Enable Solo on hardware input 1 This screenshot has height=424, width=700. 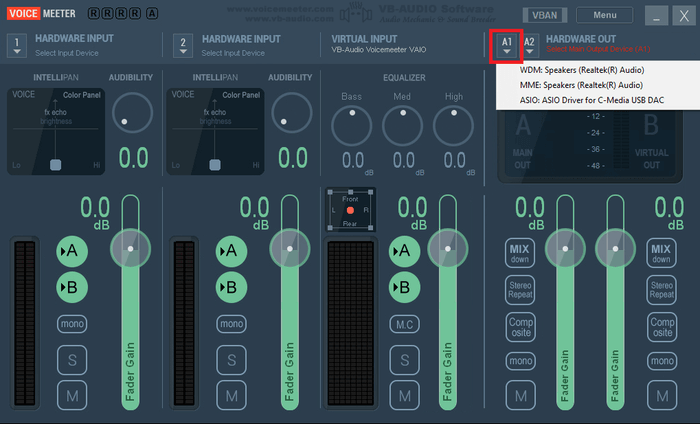pyautogui.click(x=72, y=360)
